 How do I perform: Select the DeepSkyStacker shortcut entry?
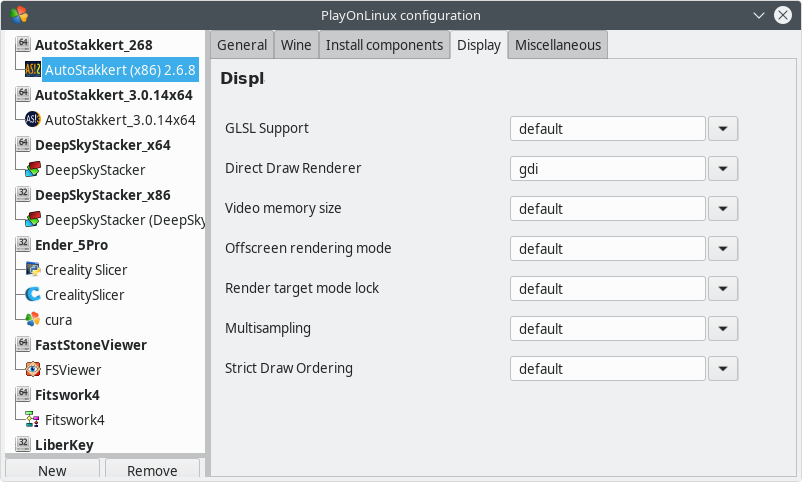point(95,170)
